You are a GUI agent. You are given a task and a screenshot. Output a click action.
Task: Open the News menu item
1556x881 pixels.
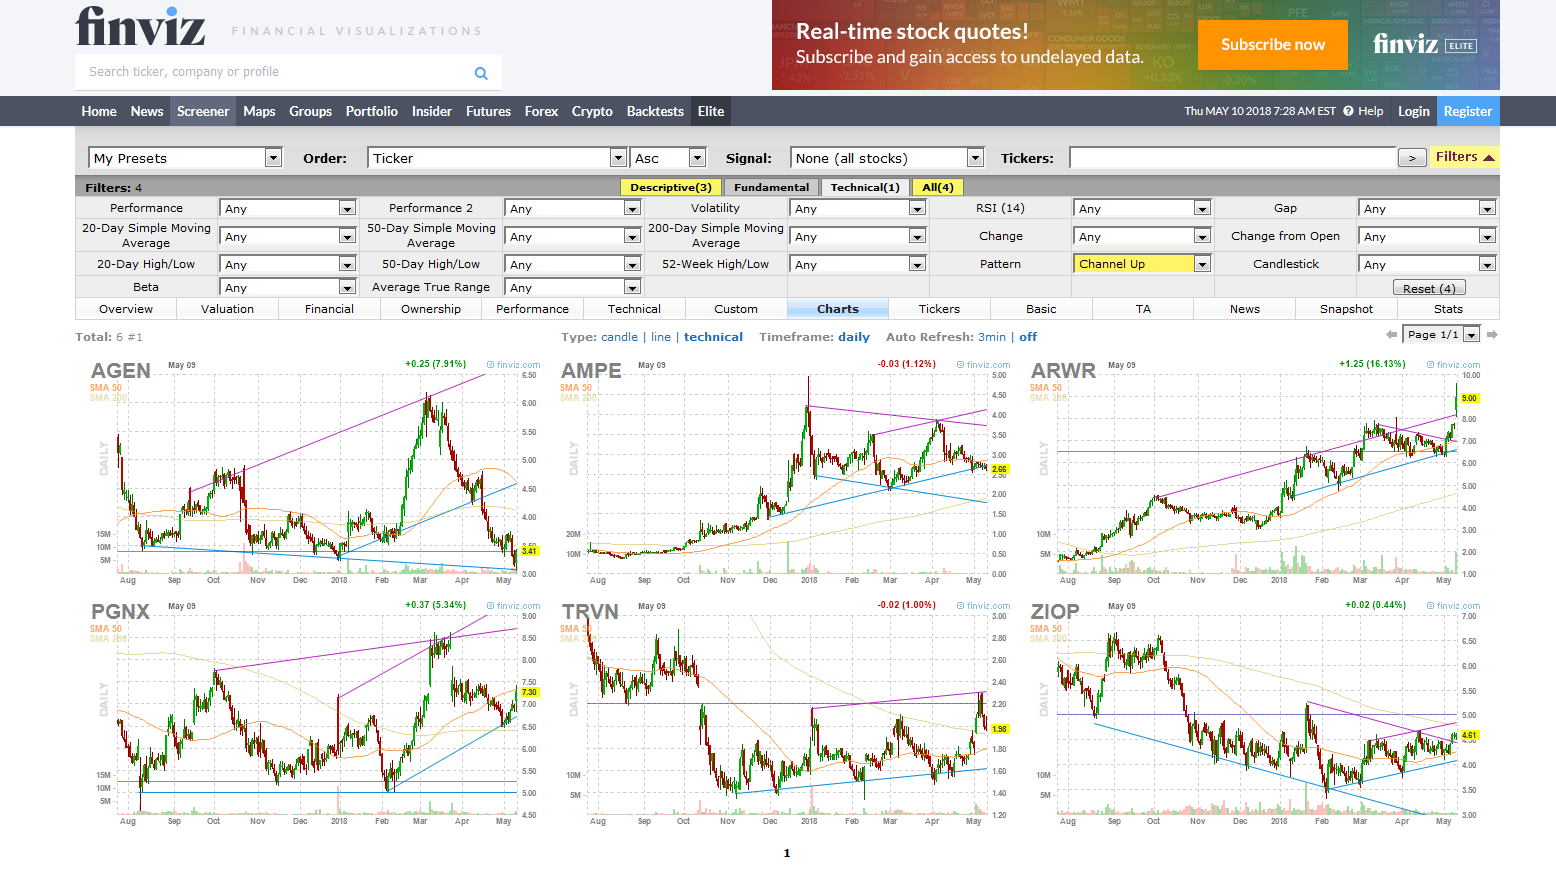click(147, 111)
